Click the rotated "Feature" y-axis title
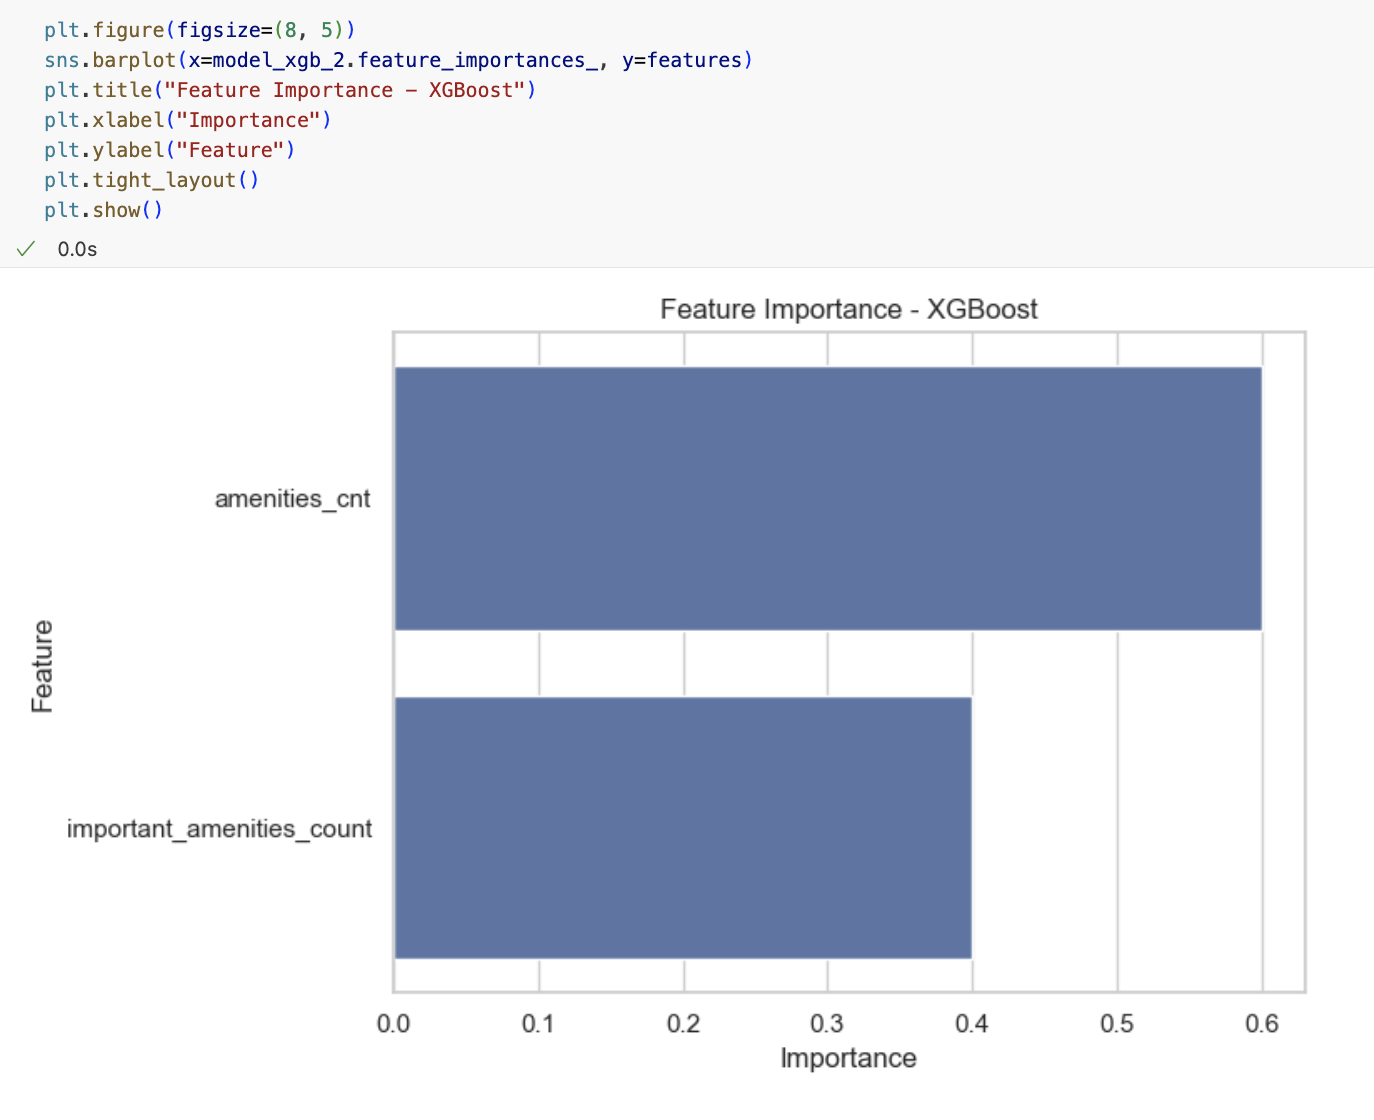The width and height of the screenshot is (1374, 1120). (42, 666)
